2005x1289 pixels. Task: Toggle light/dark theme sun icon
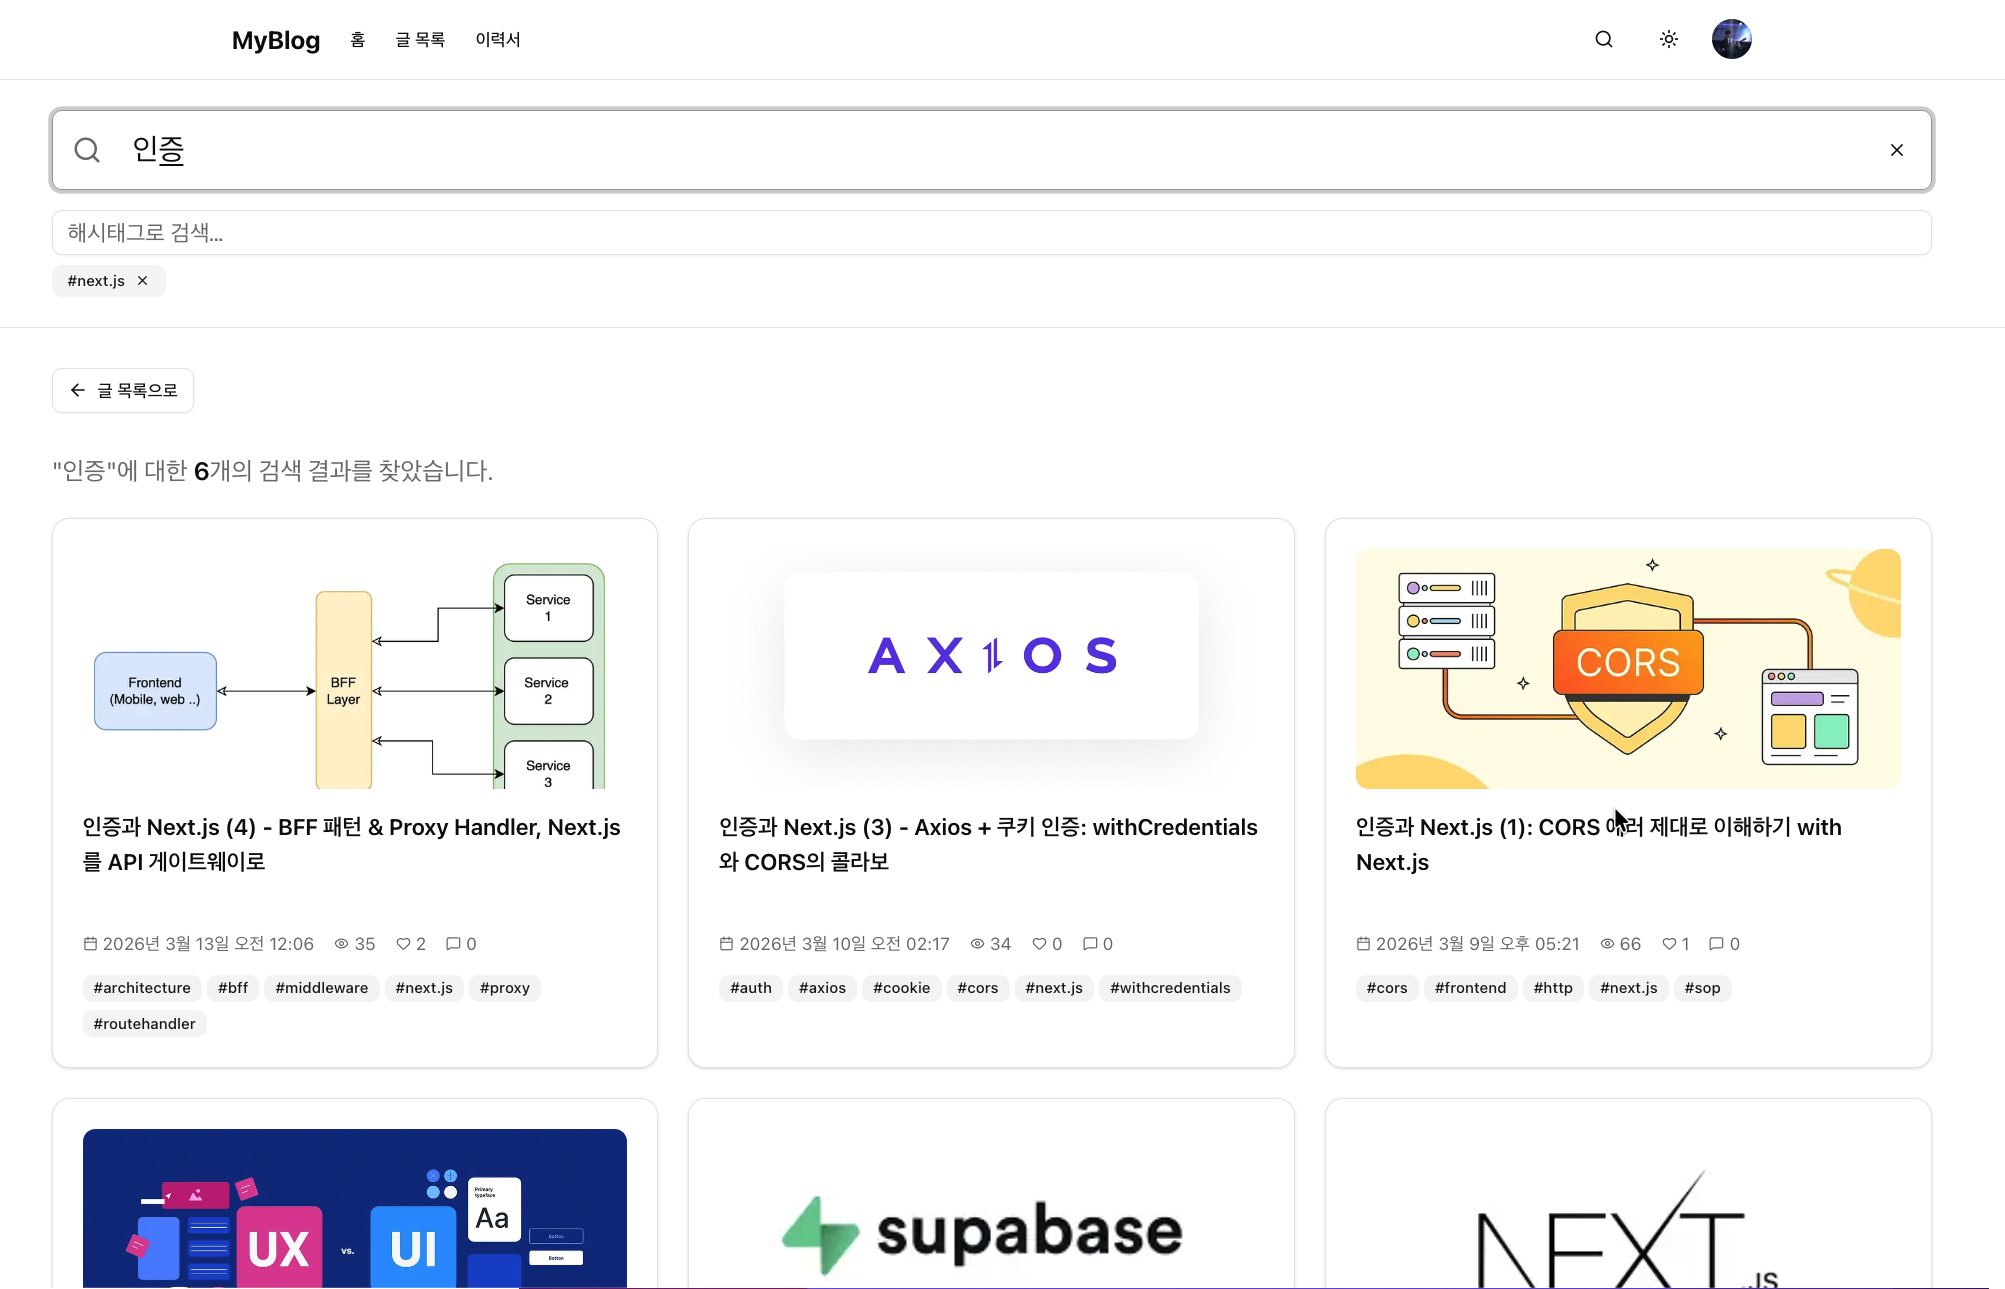point(1668,39)
